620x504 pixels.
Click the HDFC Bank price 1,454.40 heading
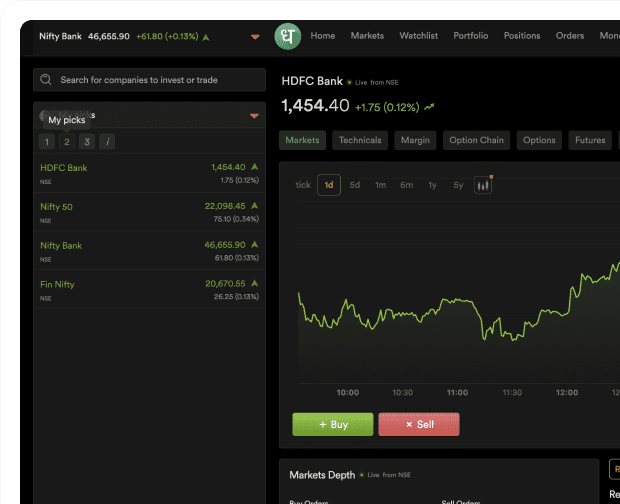point(315,106)
